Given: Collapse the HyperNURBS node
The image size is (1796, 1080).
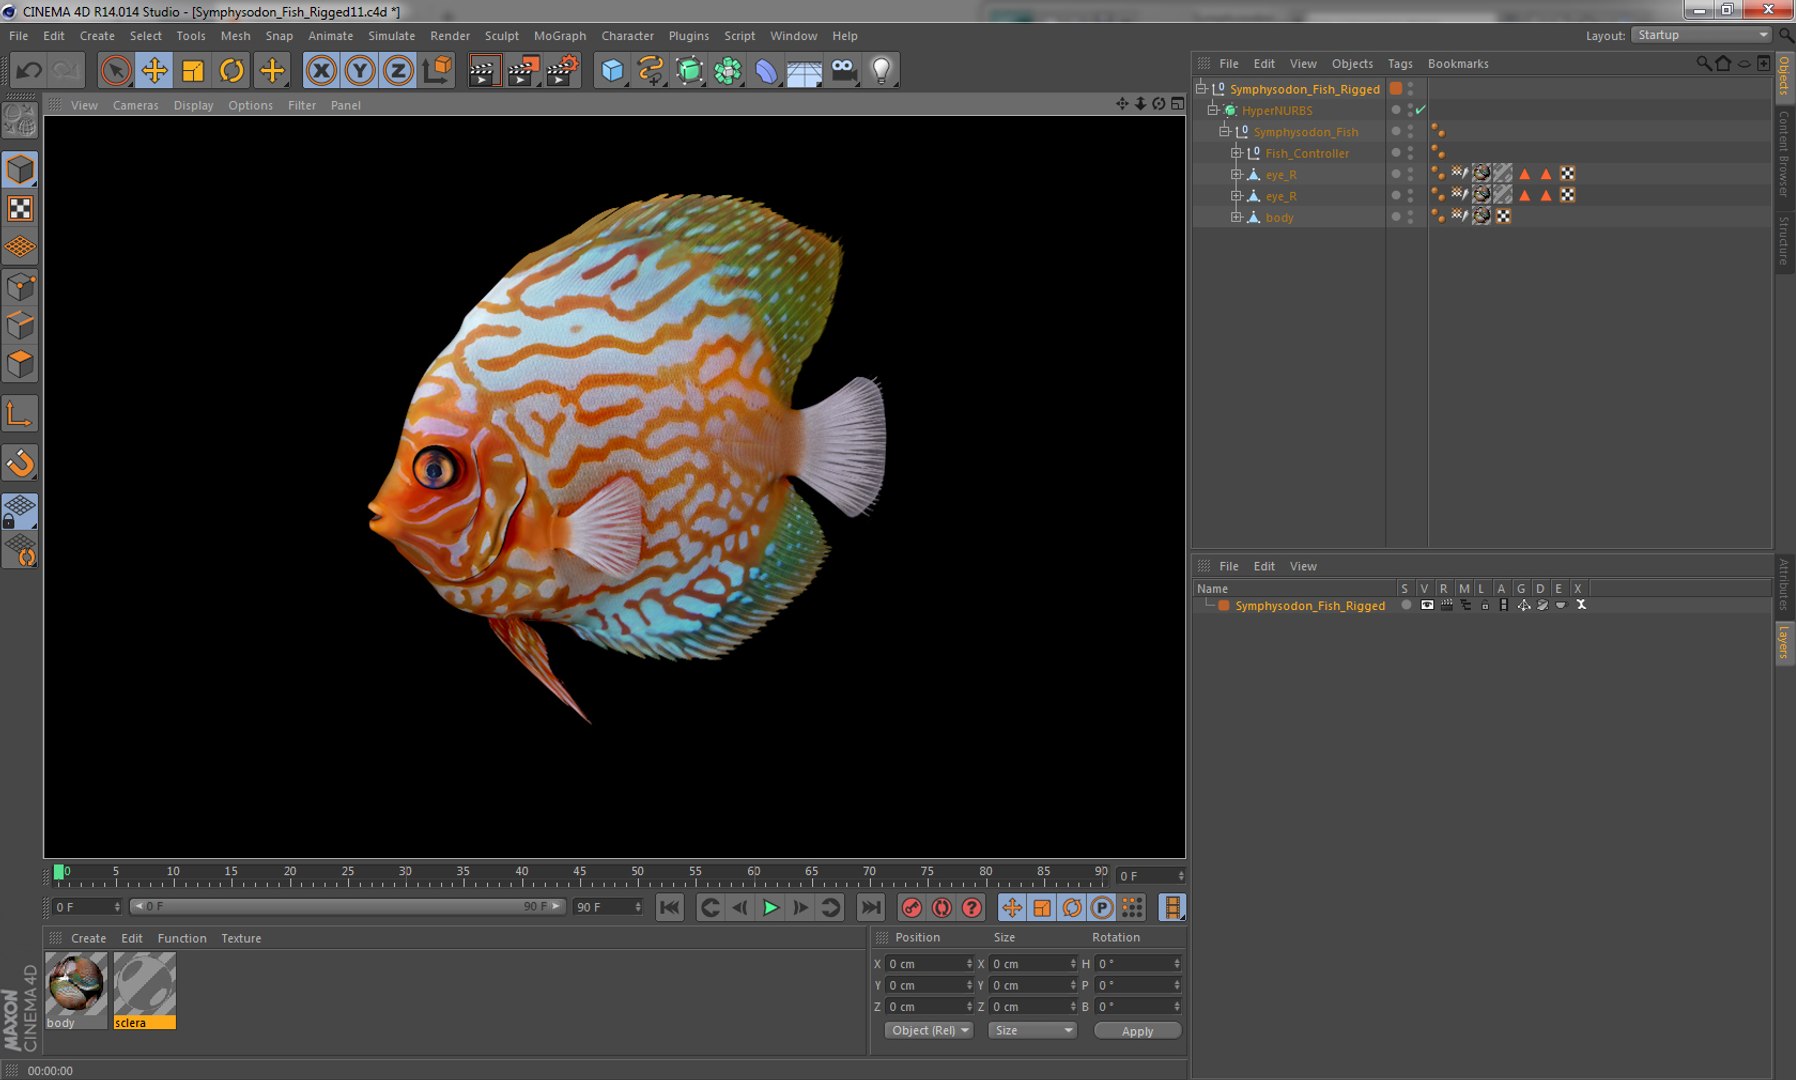Looking at the screenshot, I should pos(1213,110).
